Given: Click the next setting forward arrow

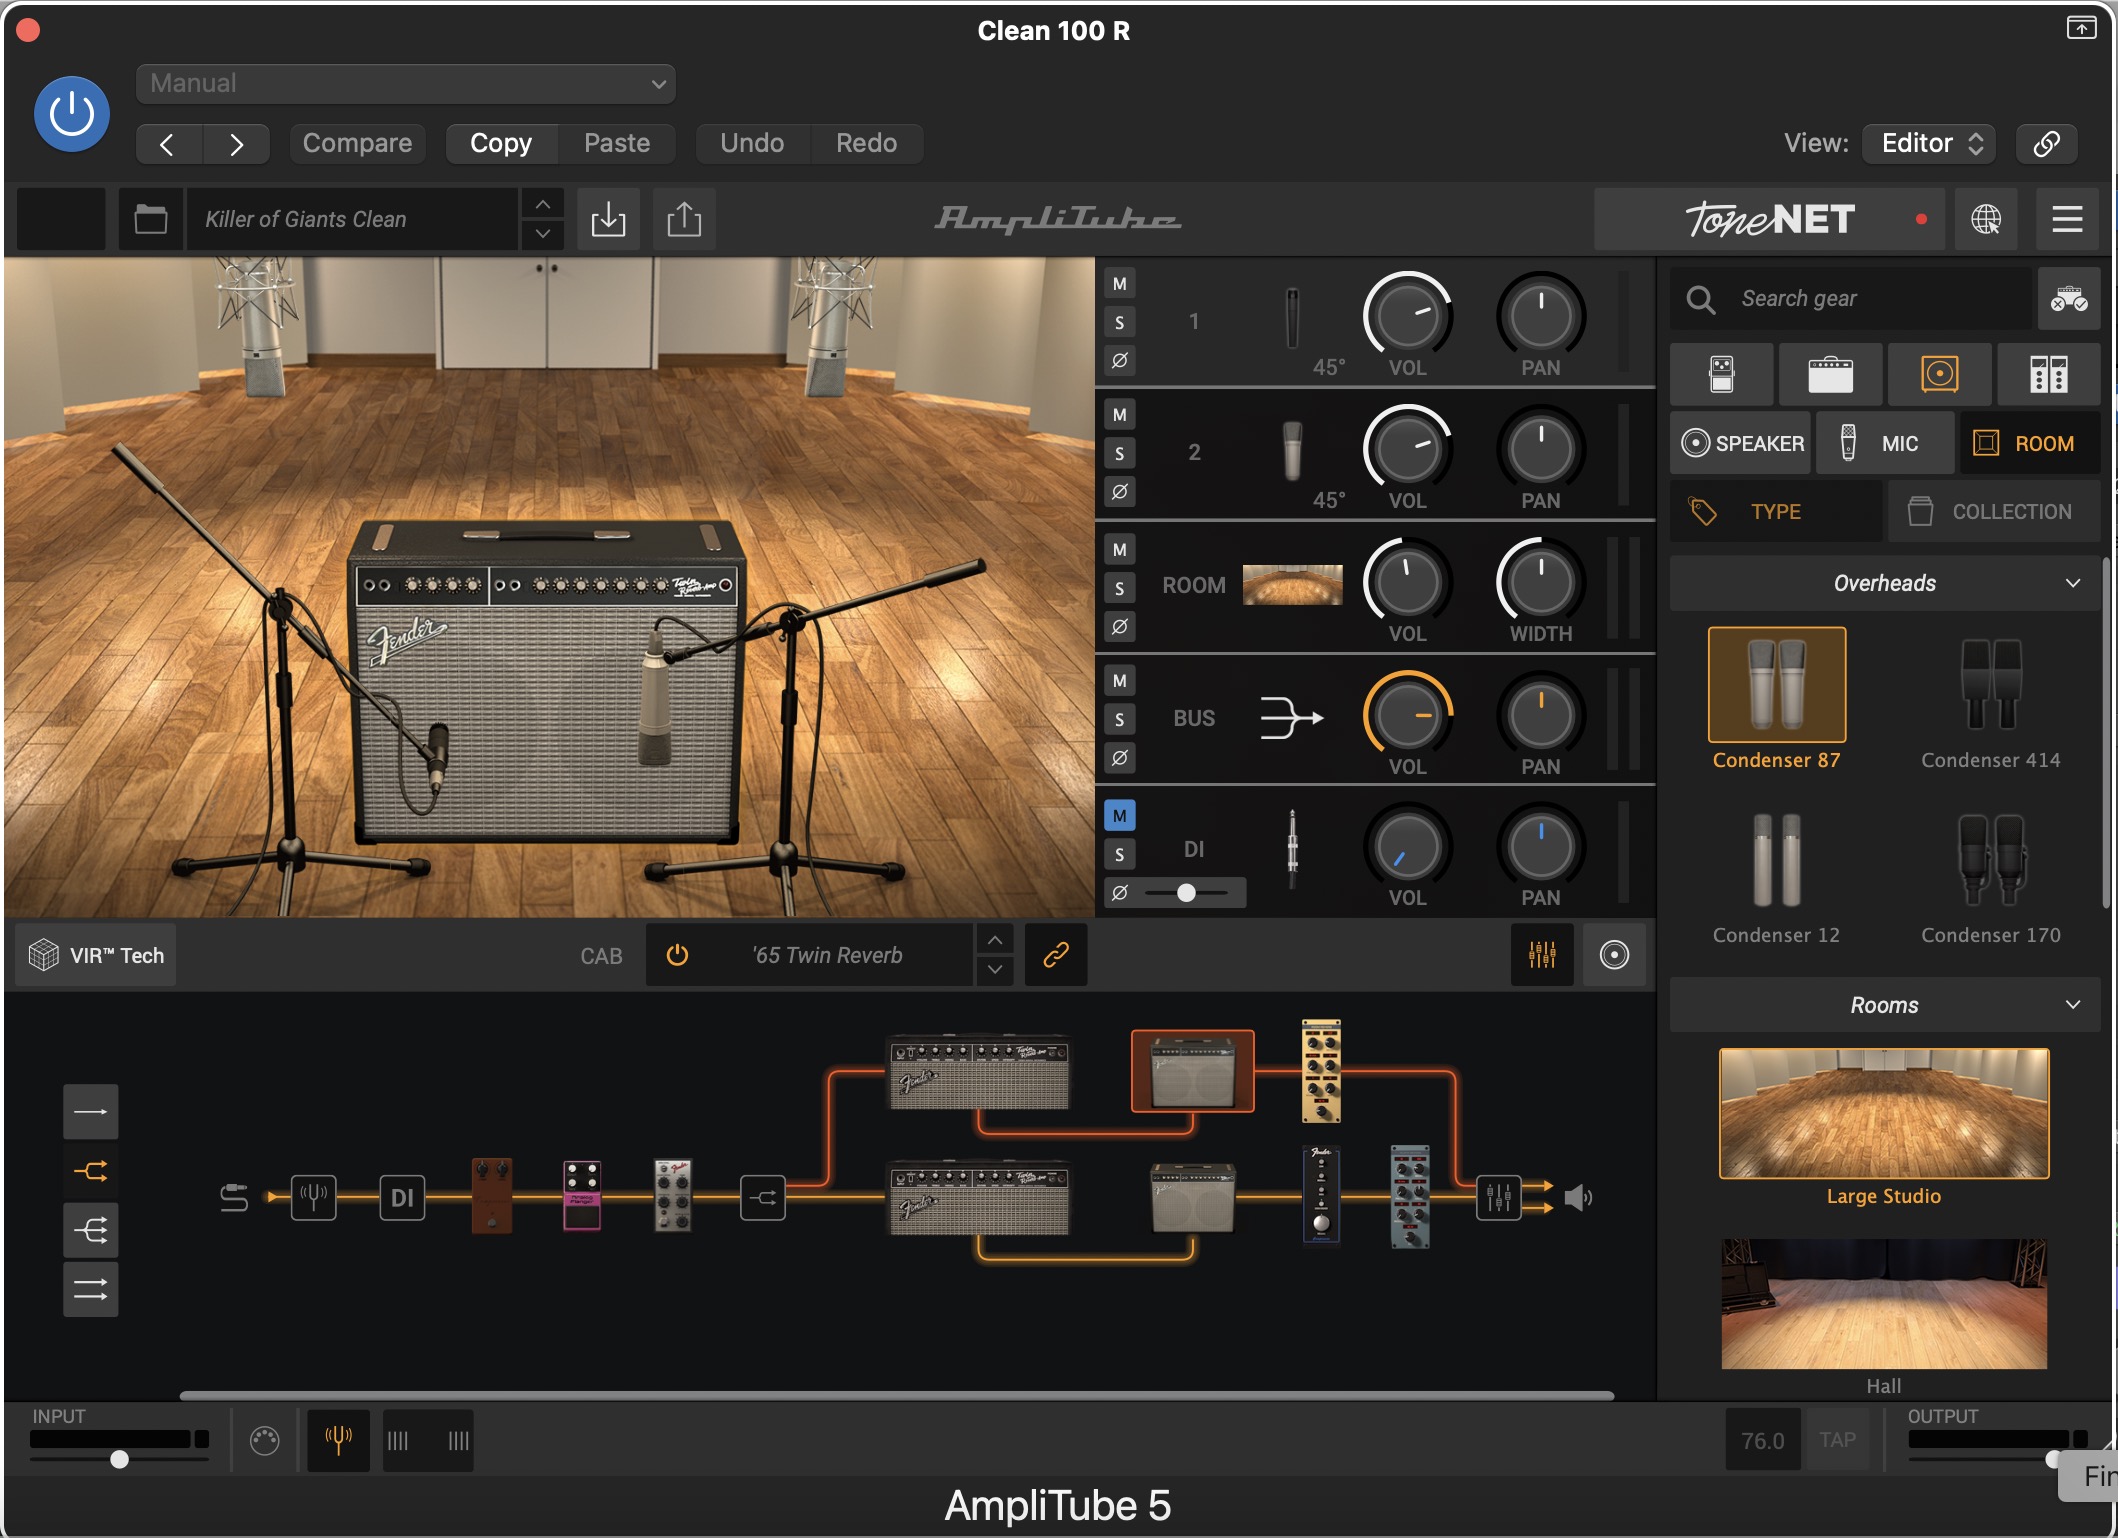Looking at the screenshot, I should click(x=236, y=144).
